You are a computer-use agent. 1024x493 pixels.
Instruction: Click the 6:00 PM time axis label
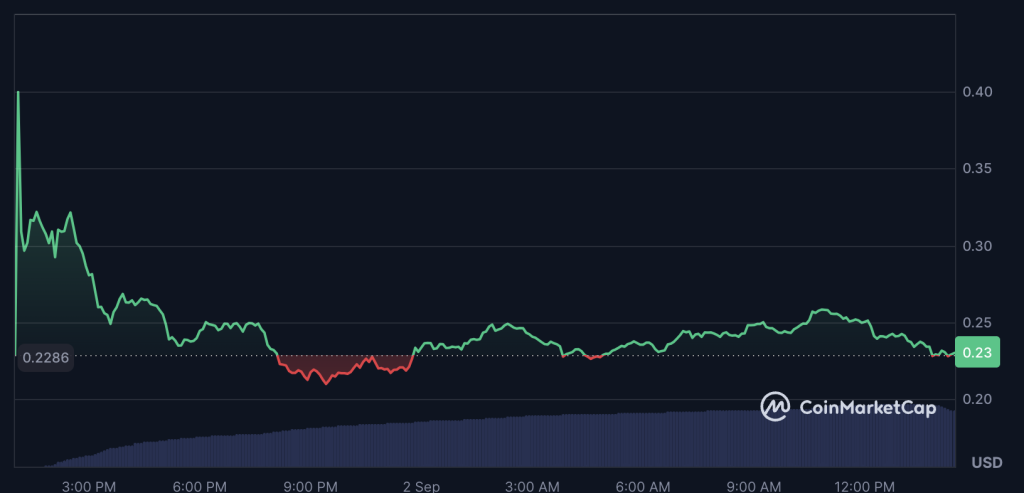point(200,486)
